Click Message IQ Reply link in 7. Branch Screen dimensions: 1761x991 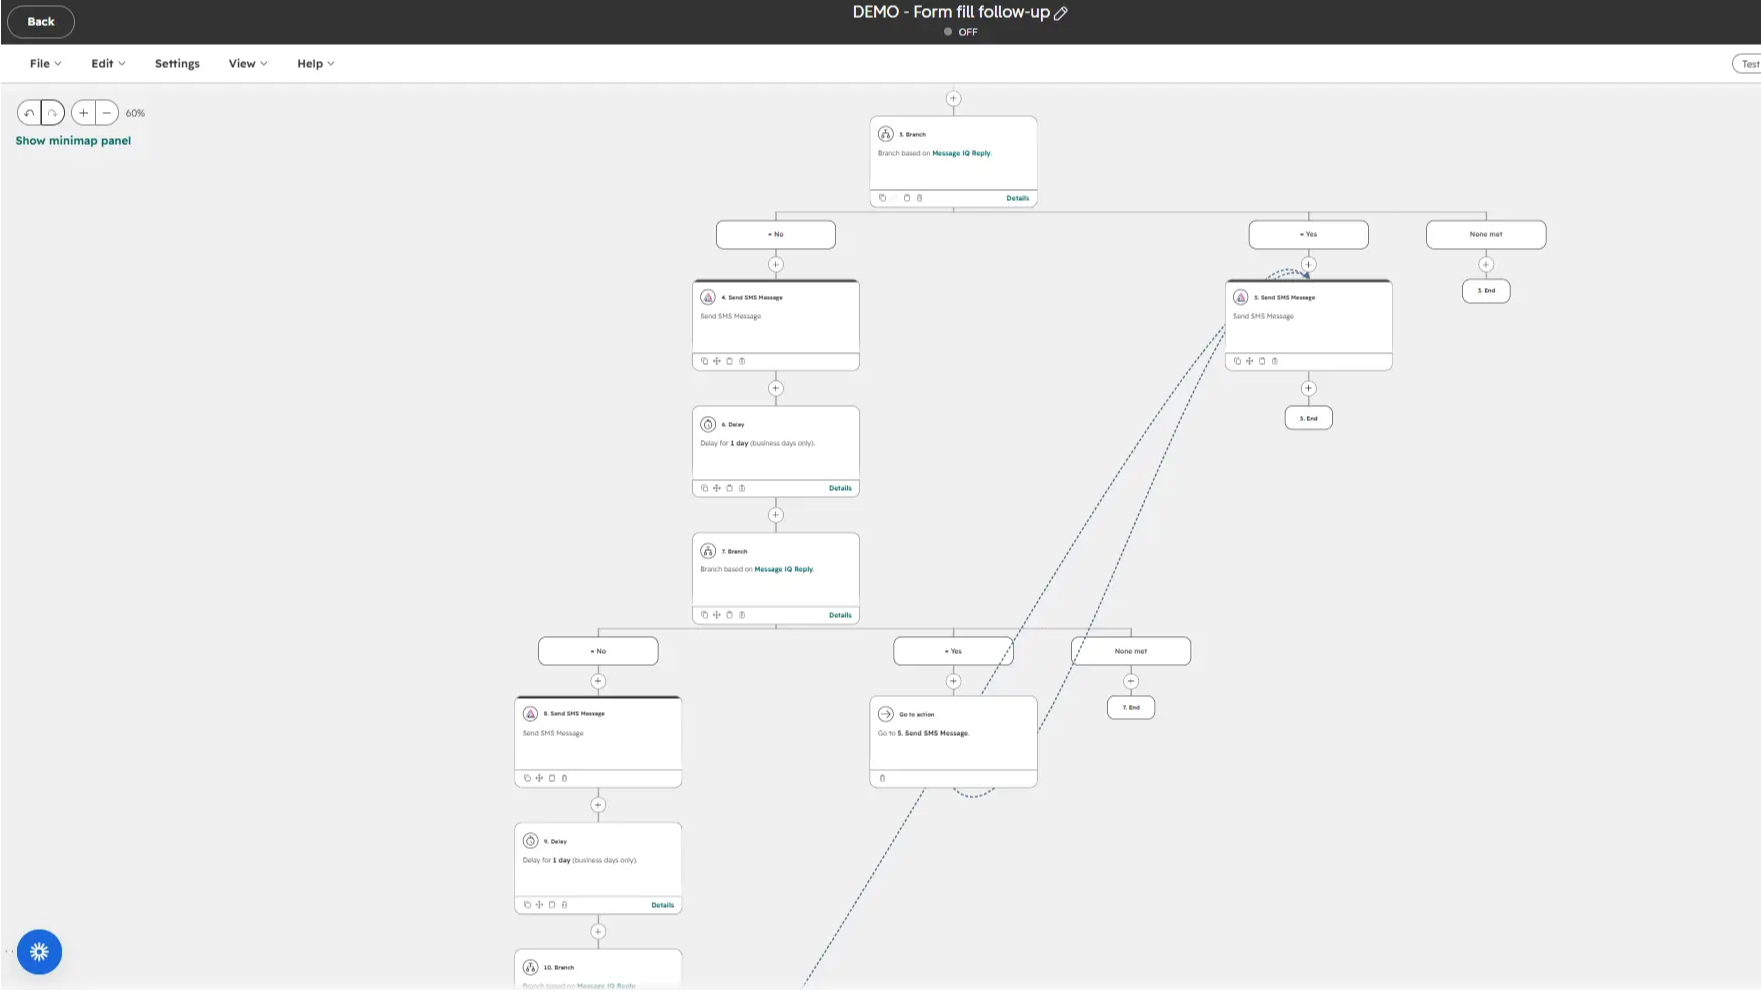tap(784, 569)
